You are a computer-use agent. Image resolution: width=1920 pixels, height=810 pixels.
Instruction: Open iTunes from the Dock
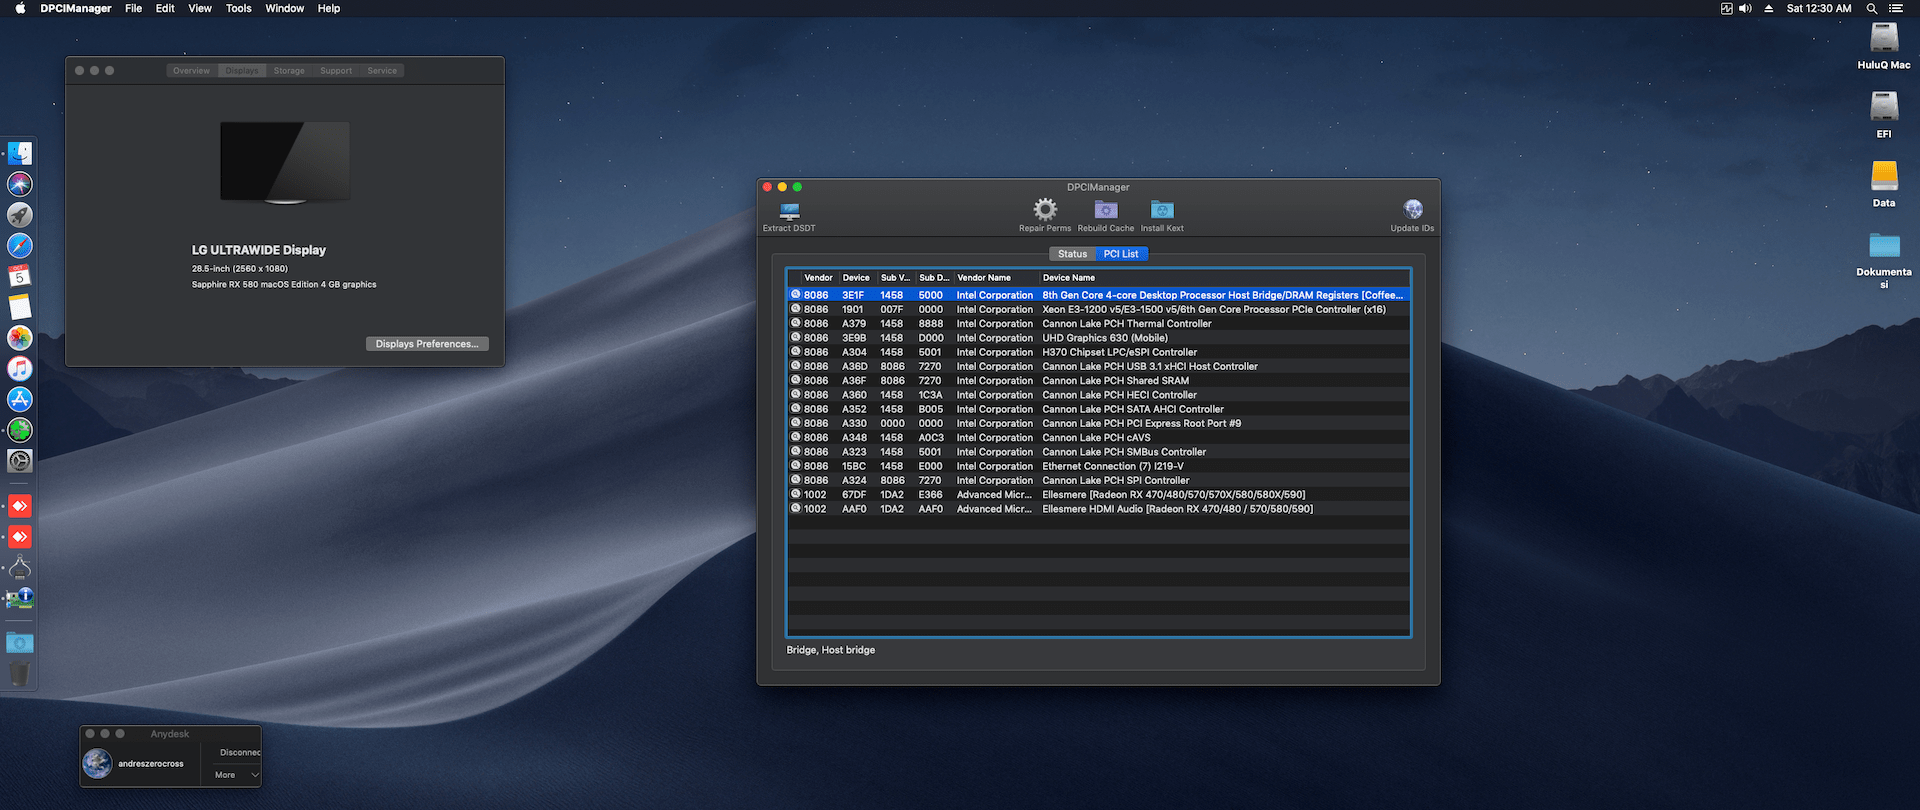20,368
